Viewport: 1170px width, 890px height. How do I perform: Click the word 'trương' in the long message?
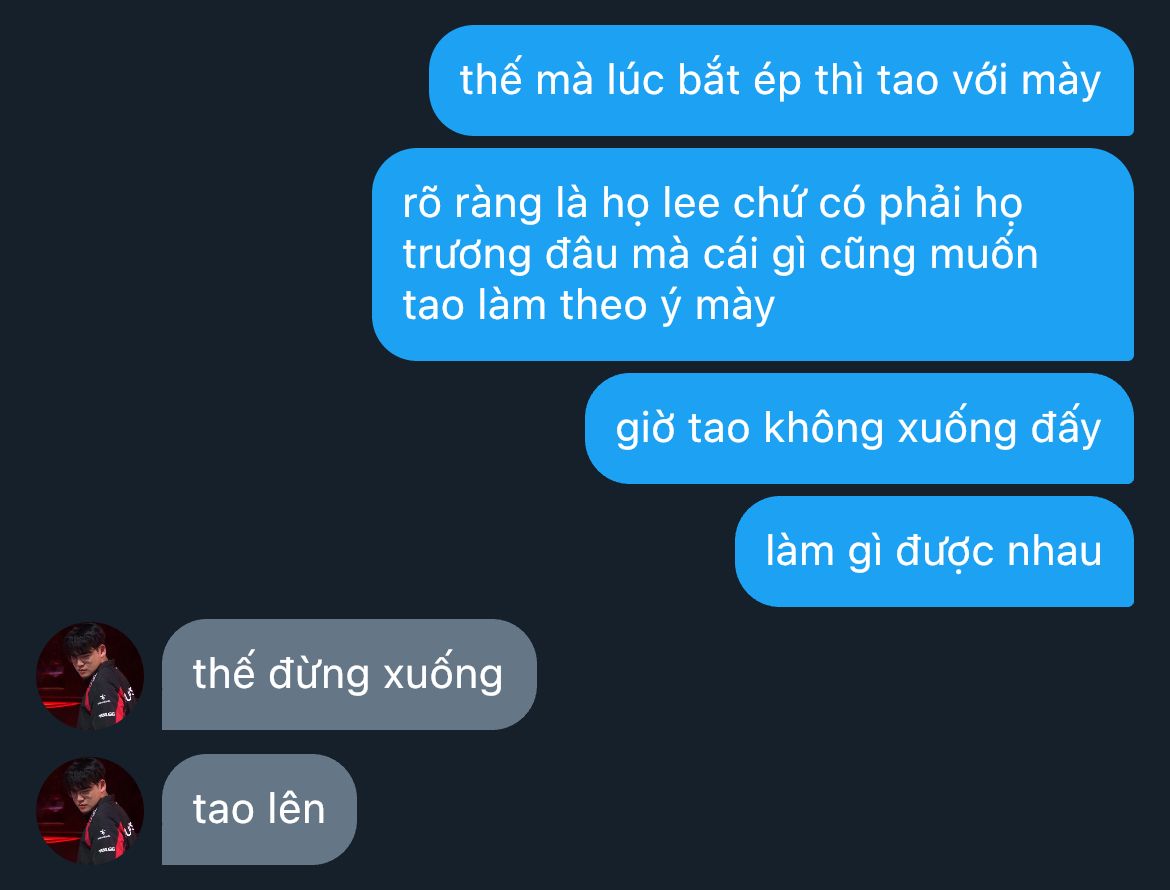467,254
